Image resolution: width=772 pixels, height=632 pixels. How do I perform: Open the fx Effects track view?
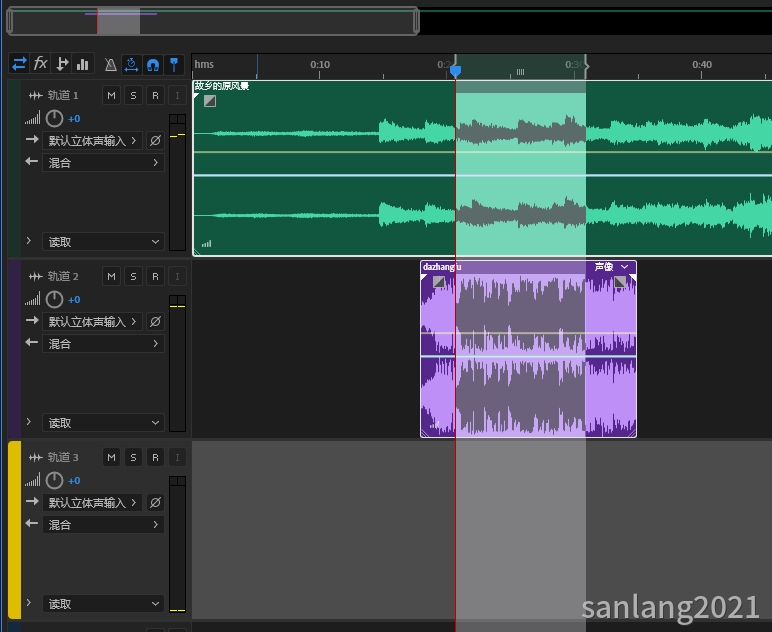[x=41, y=64]
